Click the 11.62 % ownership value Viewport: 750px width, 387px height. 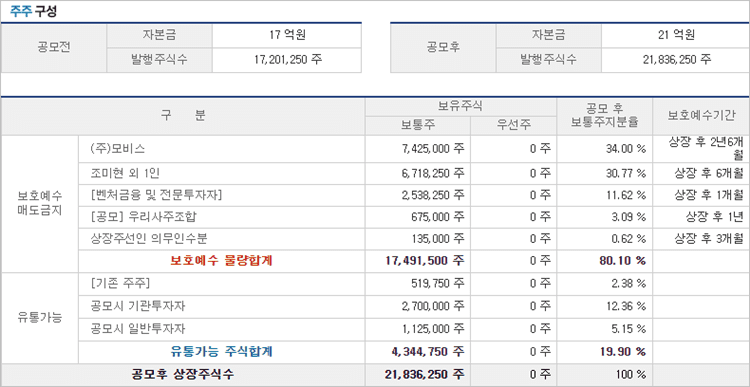coord(625,195)
